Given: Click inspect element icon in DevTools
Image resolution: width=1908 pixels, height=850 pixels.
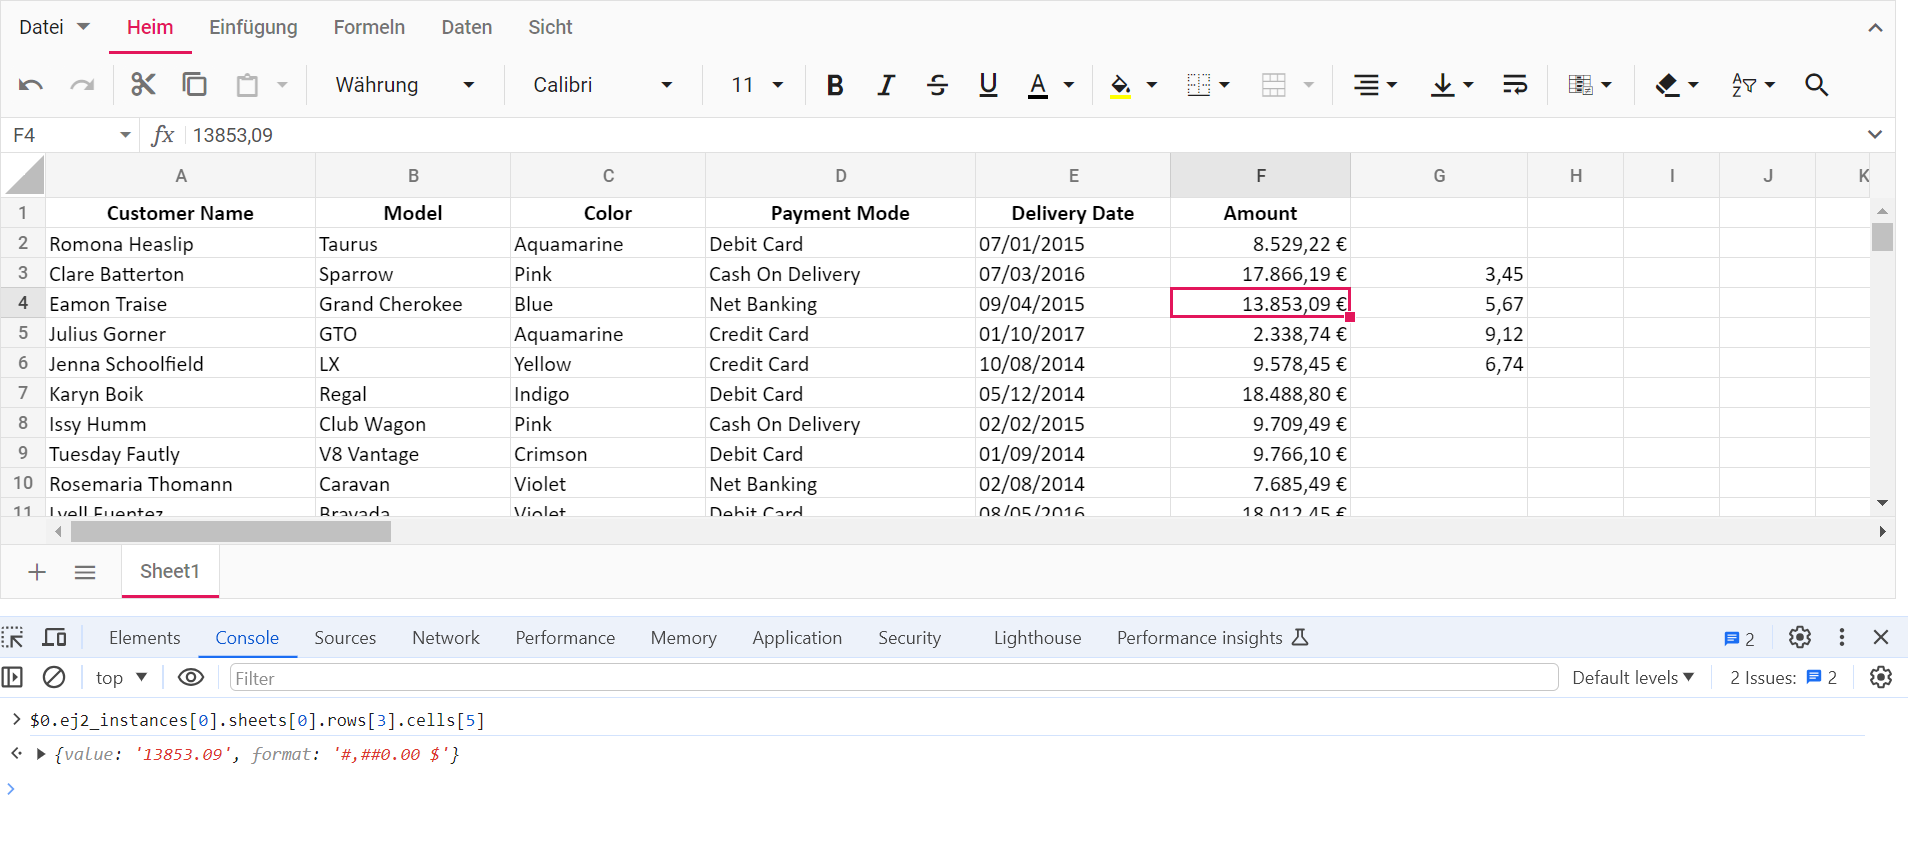Looking at the screenshot, I should 13,638.
